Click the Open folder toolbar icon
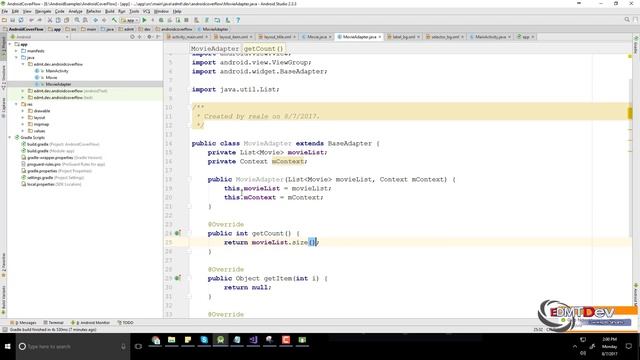 (4, 20)
